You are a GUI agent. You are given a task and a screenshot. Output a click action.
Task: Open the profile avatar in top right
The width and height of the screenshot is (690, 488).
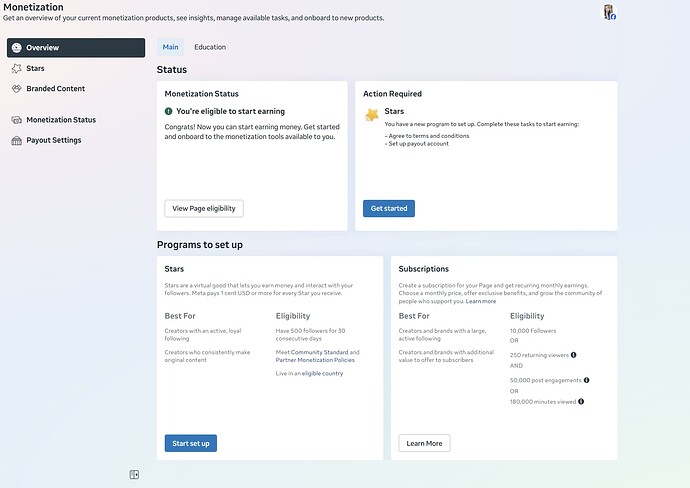[608, 12]
